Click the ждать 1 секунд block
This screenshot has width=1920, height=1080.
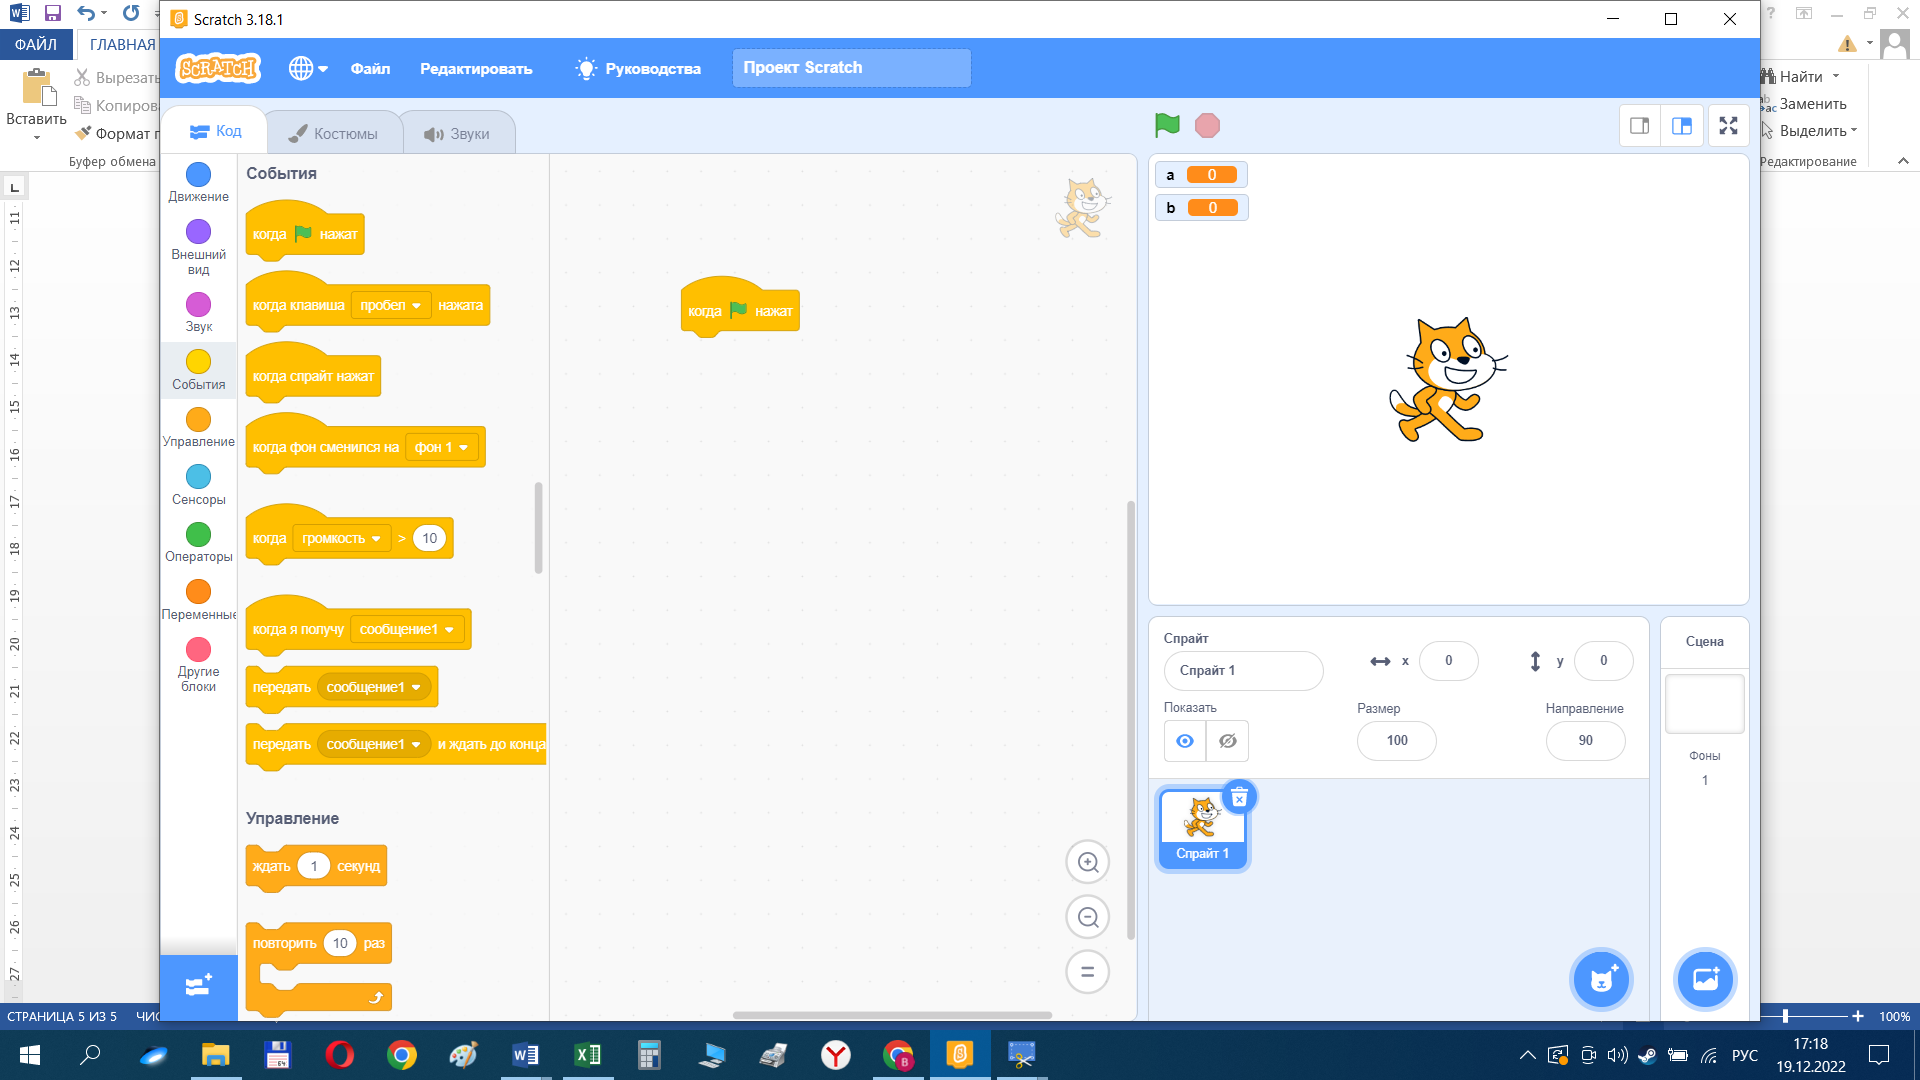[316, 866]
